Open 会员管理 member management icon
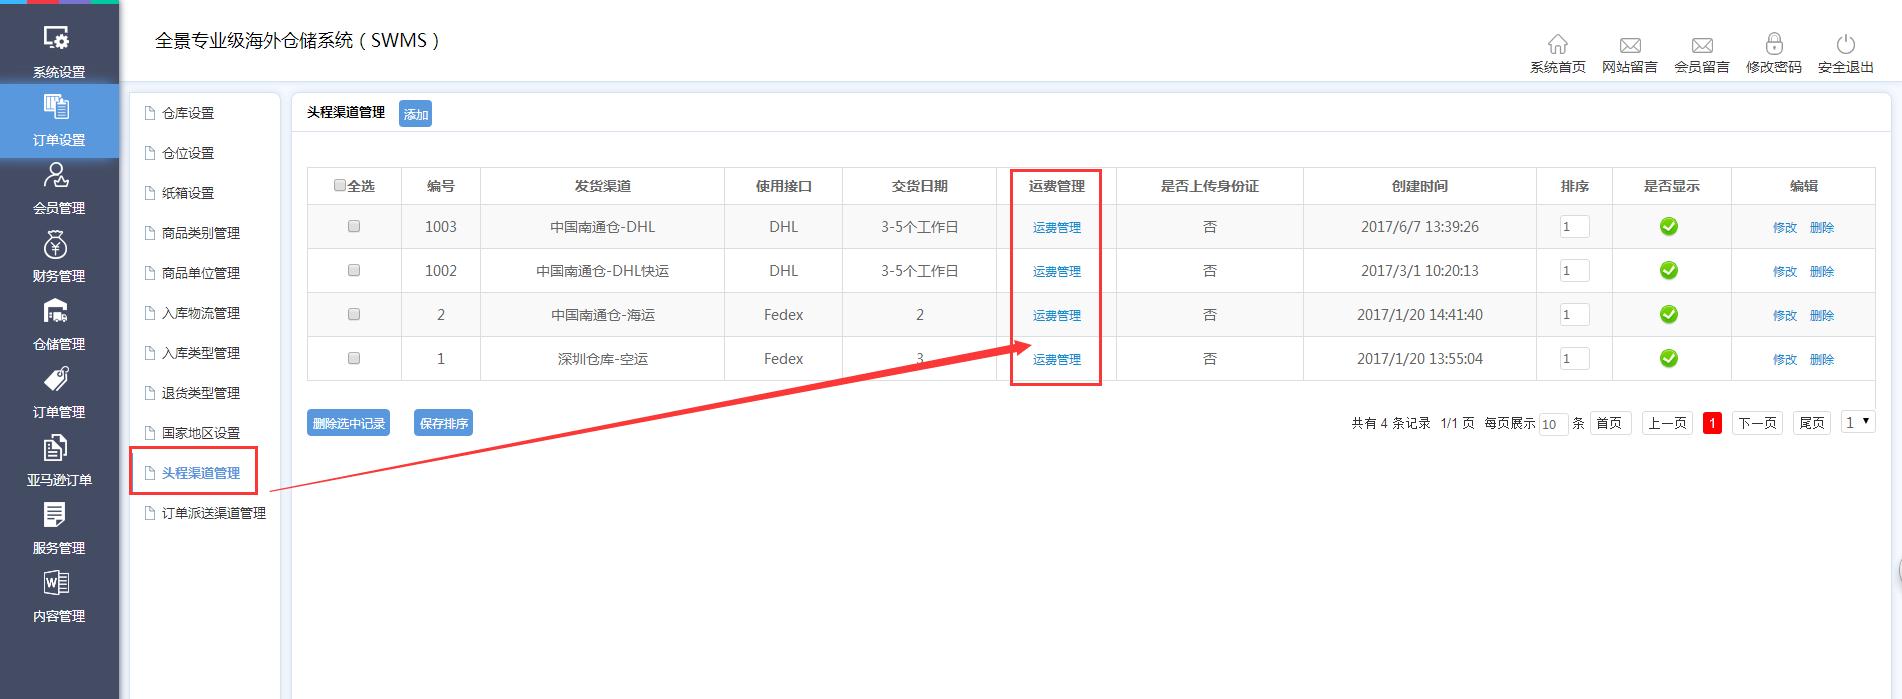Image resolution: width=1902 pixels, height=699 pixels. 57,177
